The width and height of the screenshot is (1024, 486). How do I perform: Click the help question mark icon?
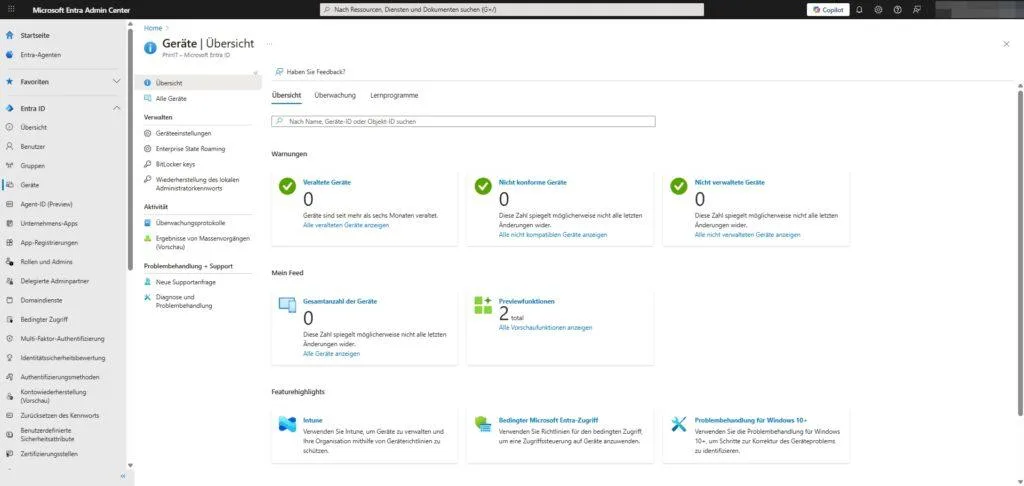point(897,10)
